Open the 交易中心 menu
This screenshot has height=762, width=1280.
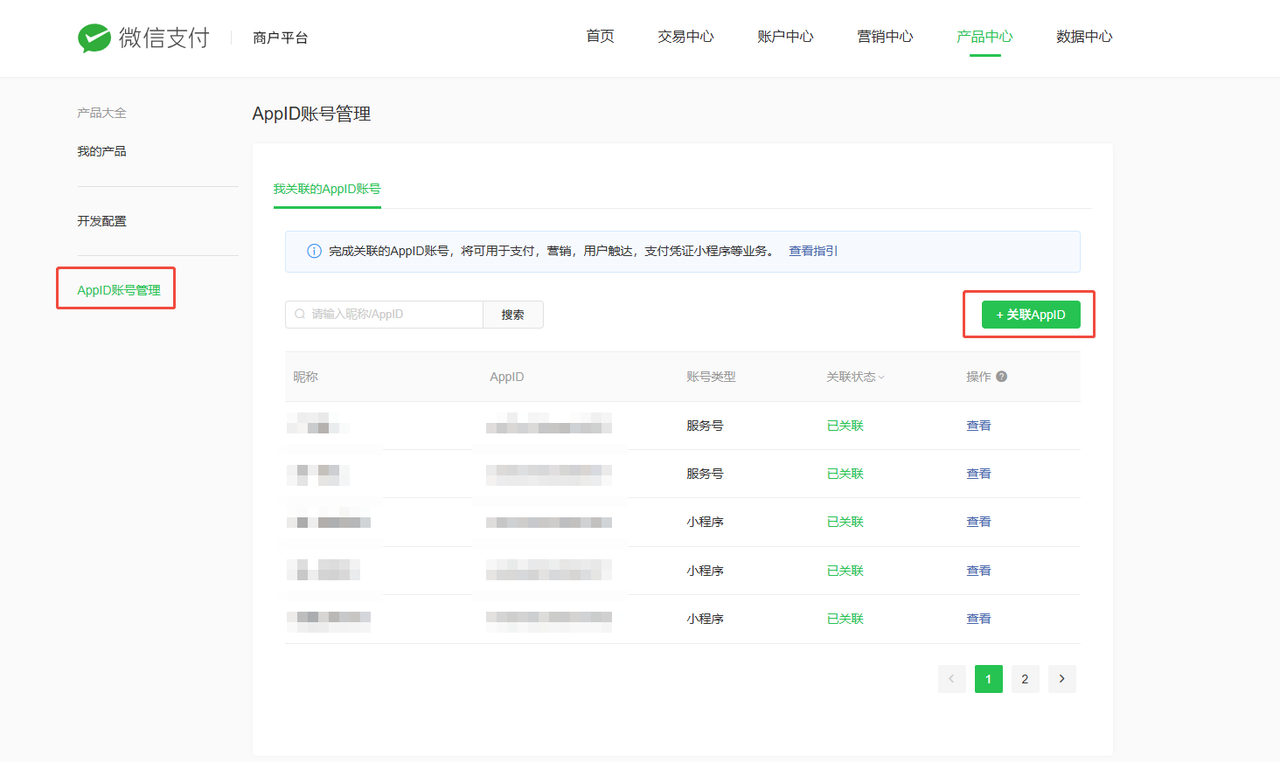tap(685, 37)
